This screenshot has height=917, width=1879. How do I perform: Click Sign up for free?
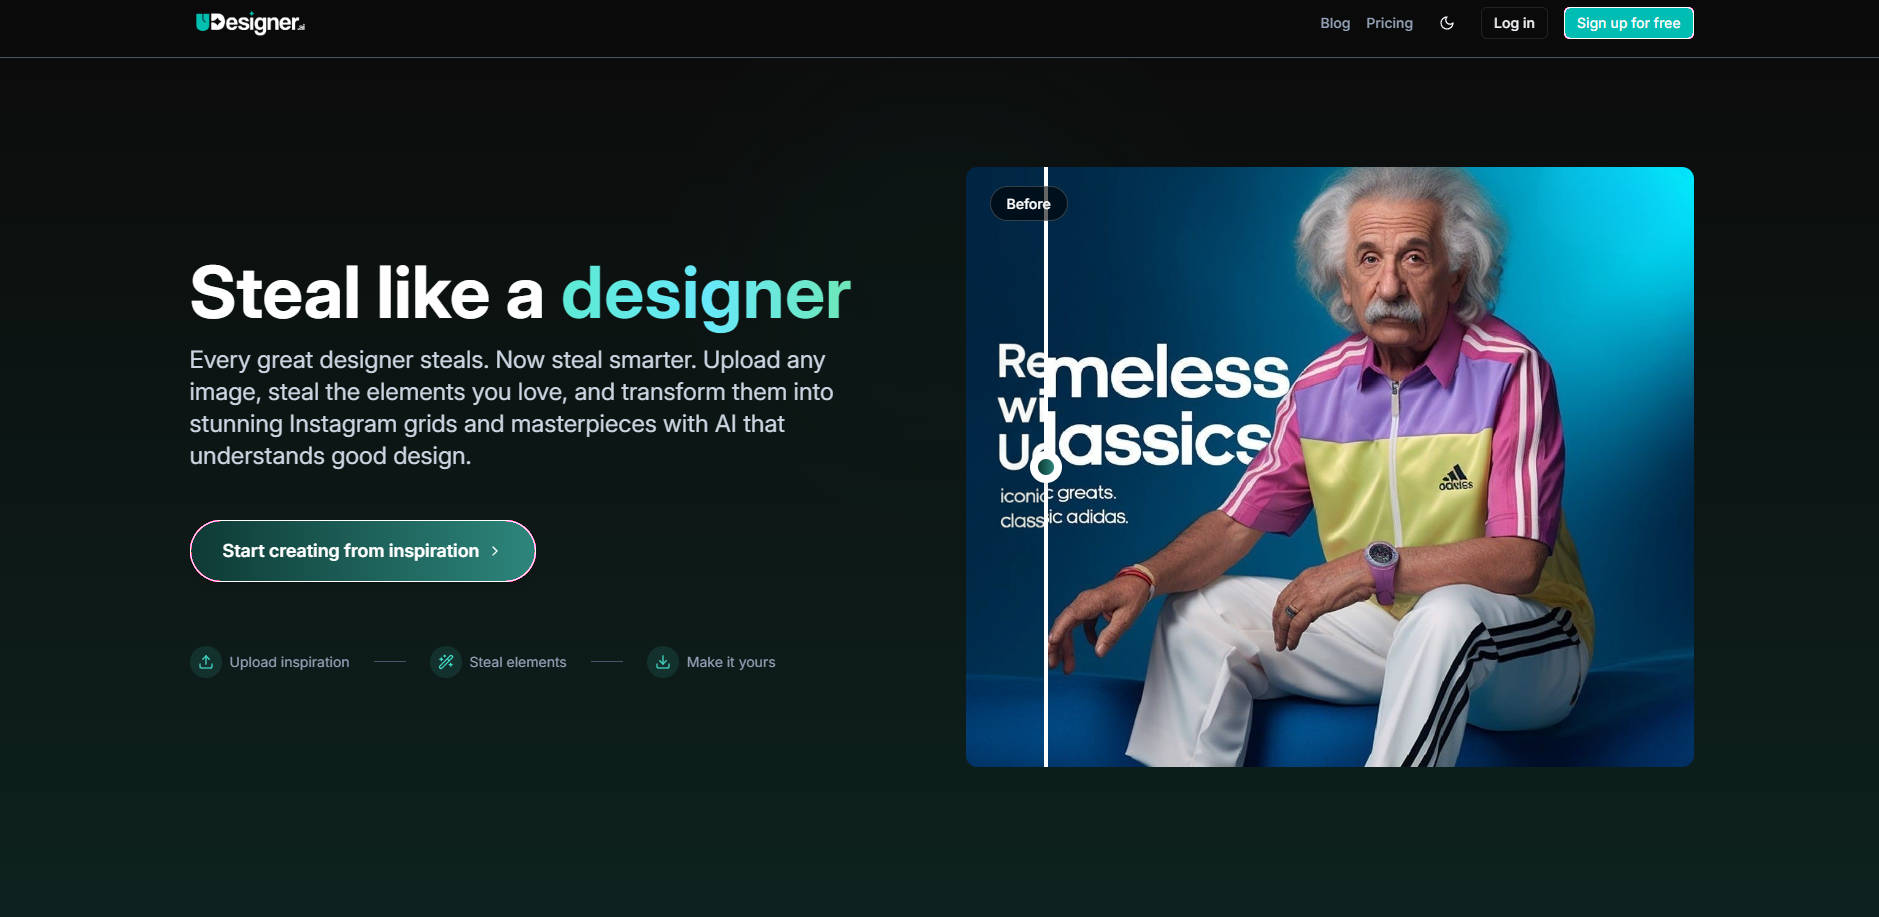[1627, 22]
